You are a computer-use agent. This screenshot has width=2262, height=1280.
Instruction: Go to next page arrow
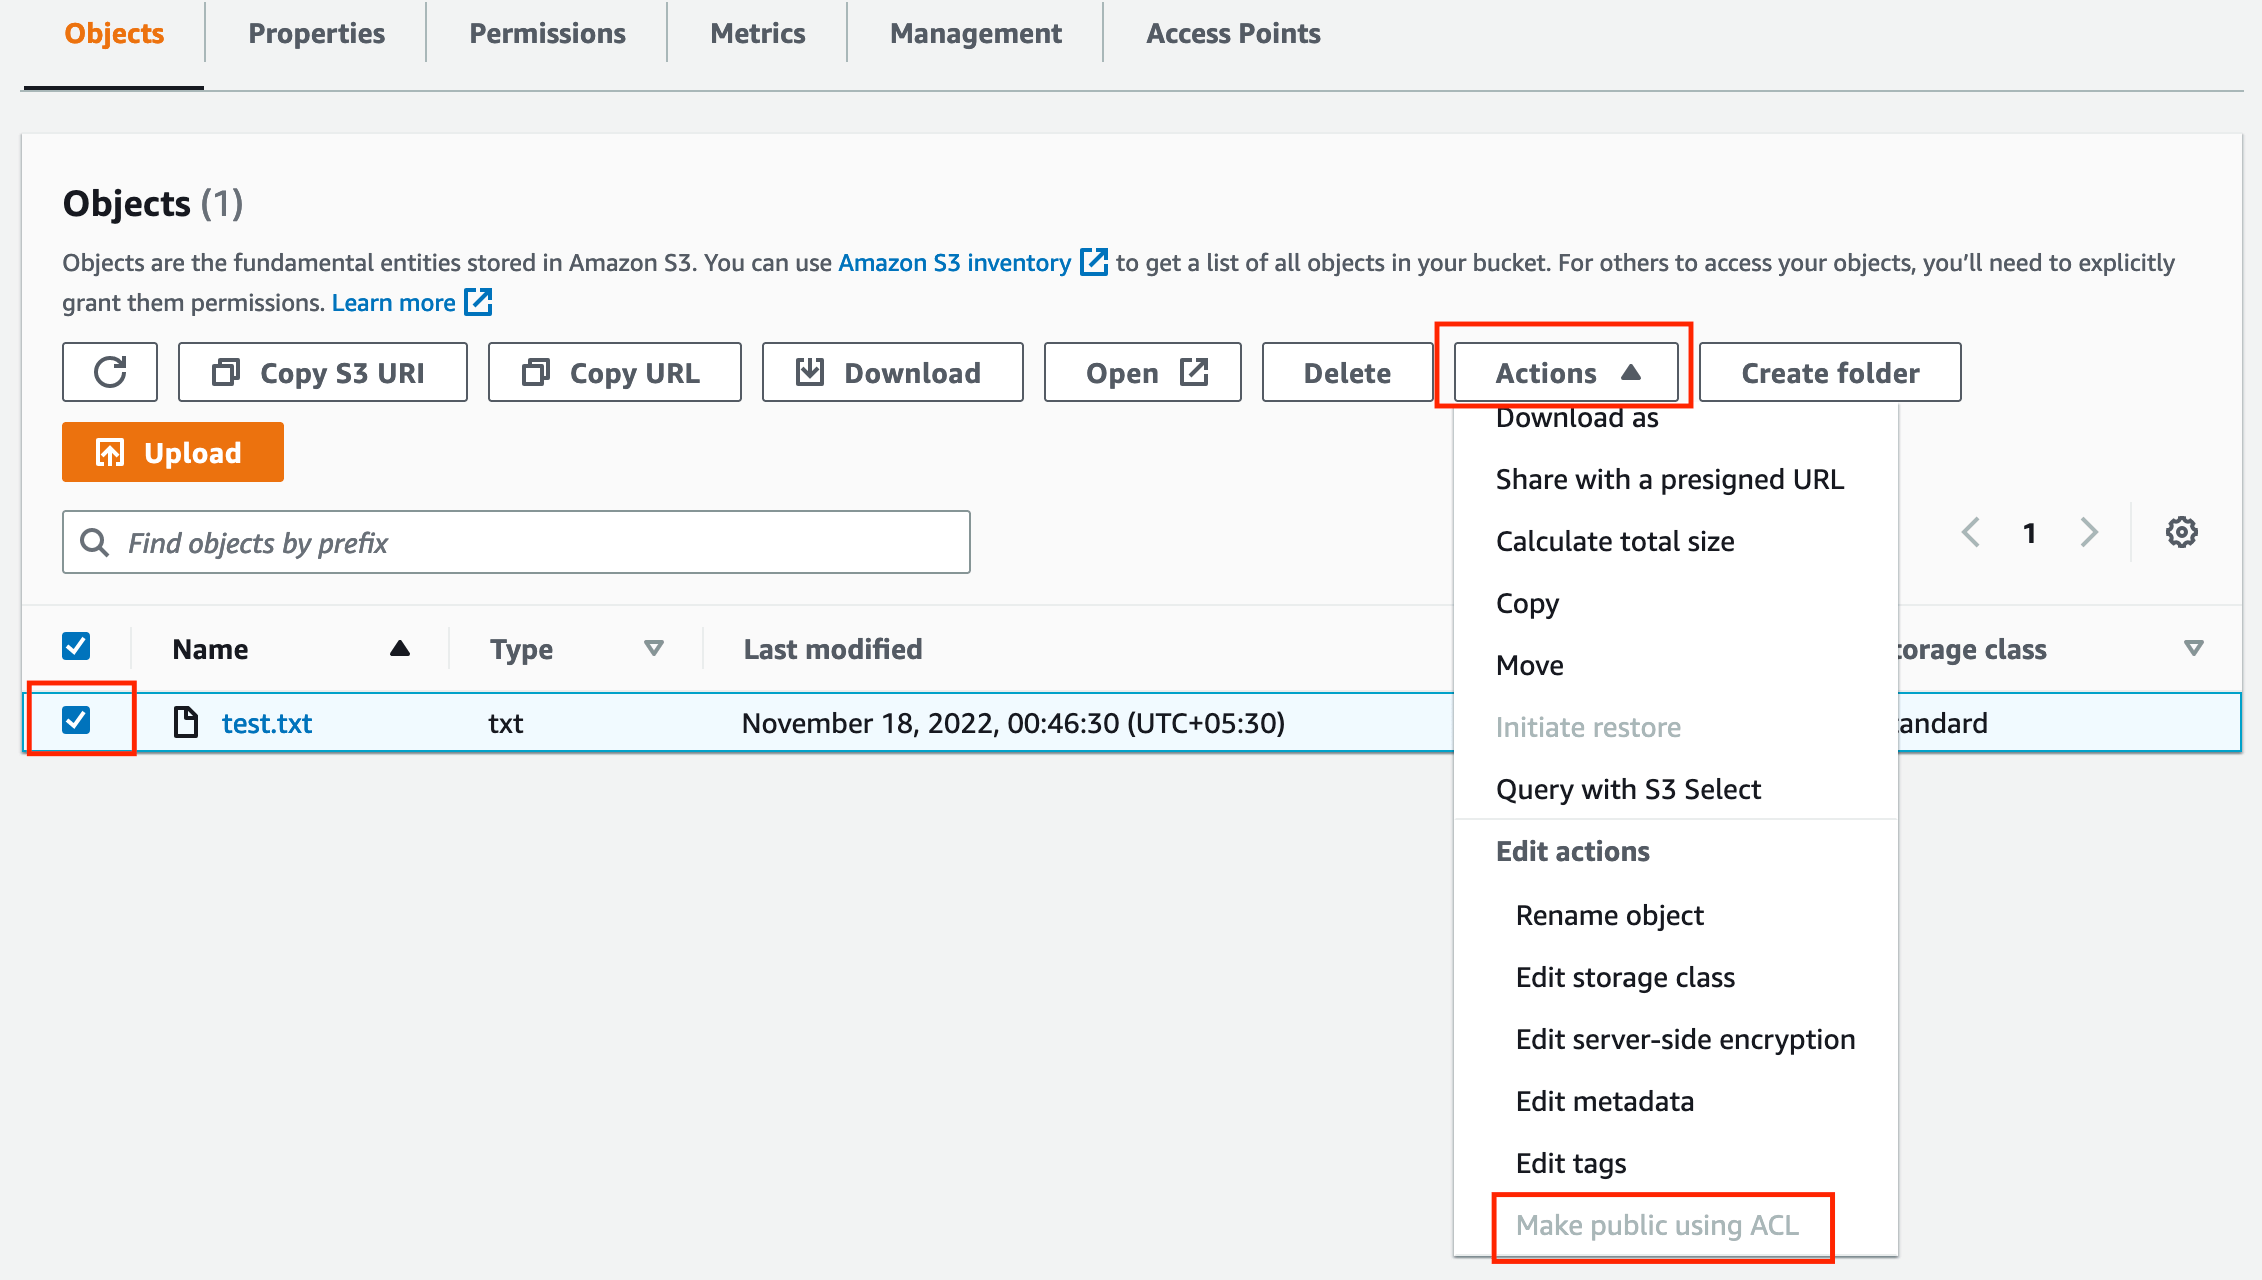(2089, 532)
